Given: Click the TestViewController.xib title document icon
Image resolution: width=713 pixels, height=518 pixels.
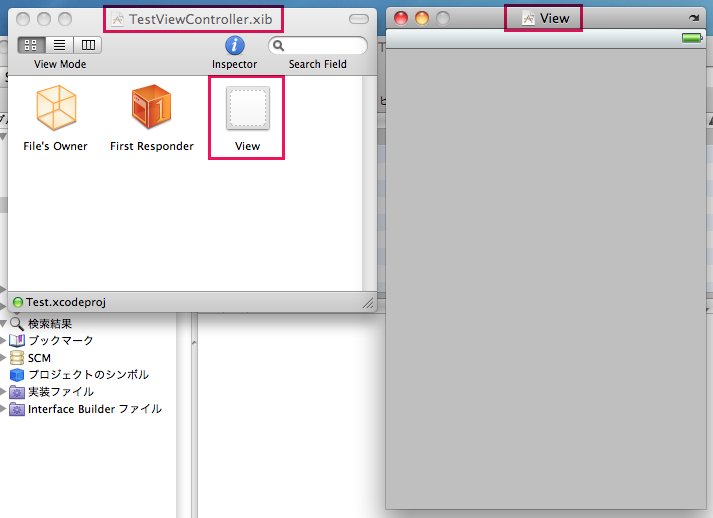Looking at the screenshot, I should pyautogui.click(x=118, y=20).
